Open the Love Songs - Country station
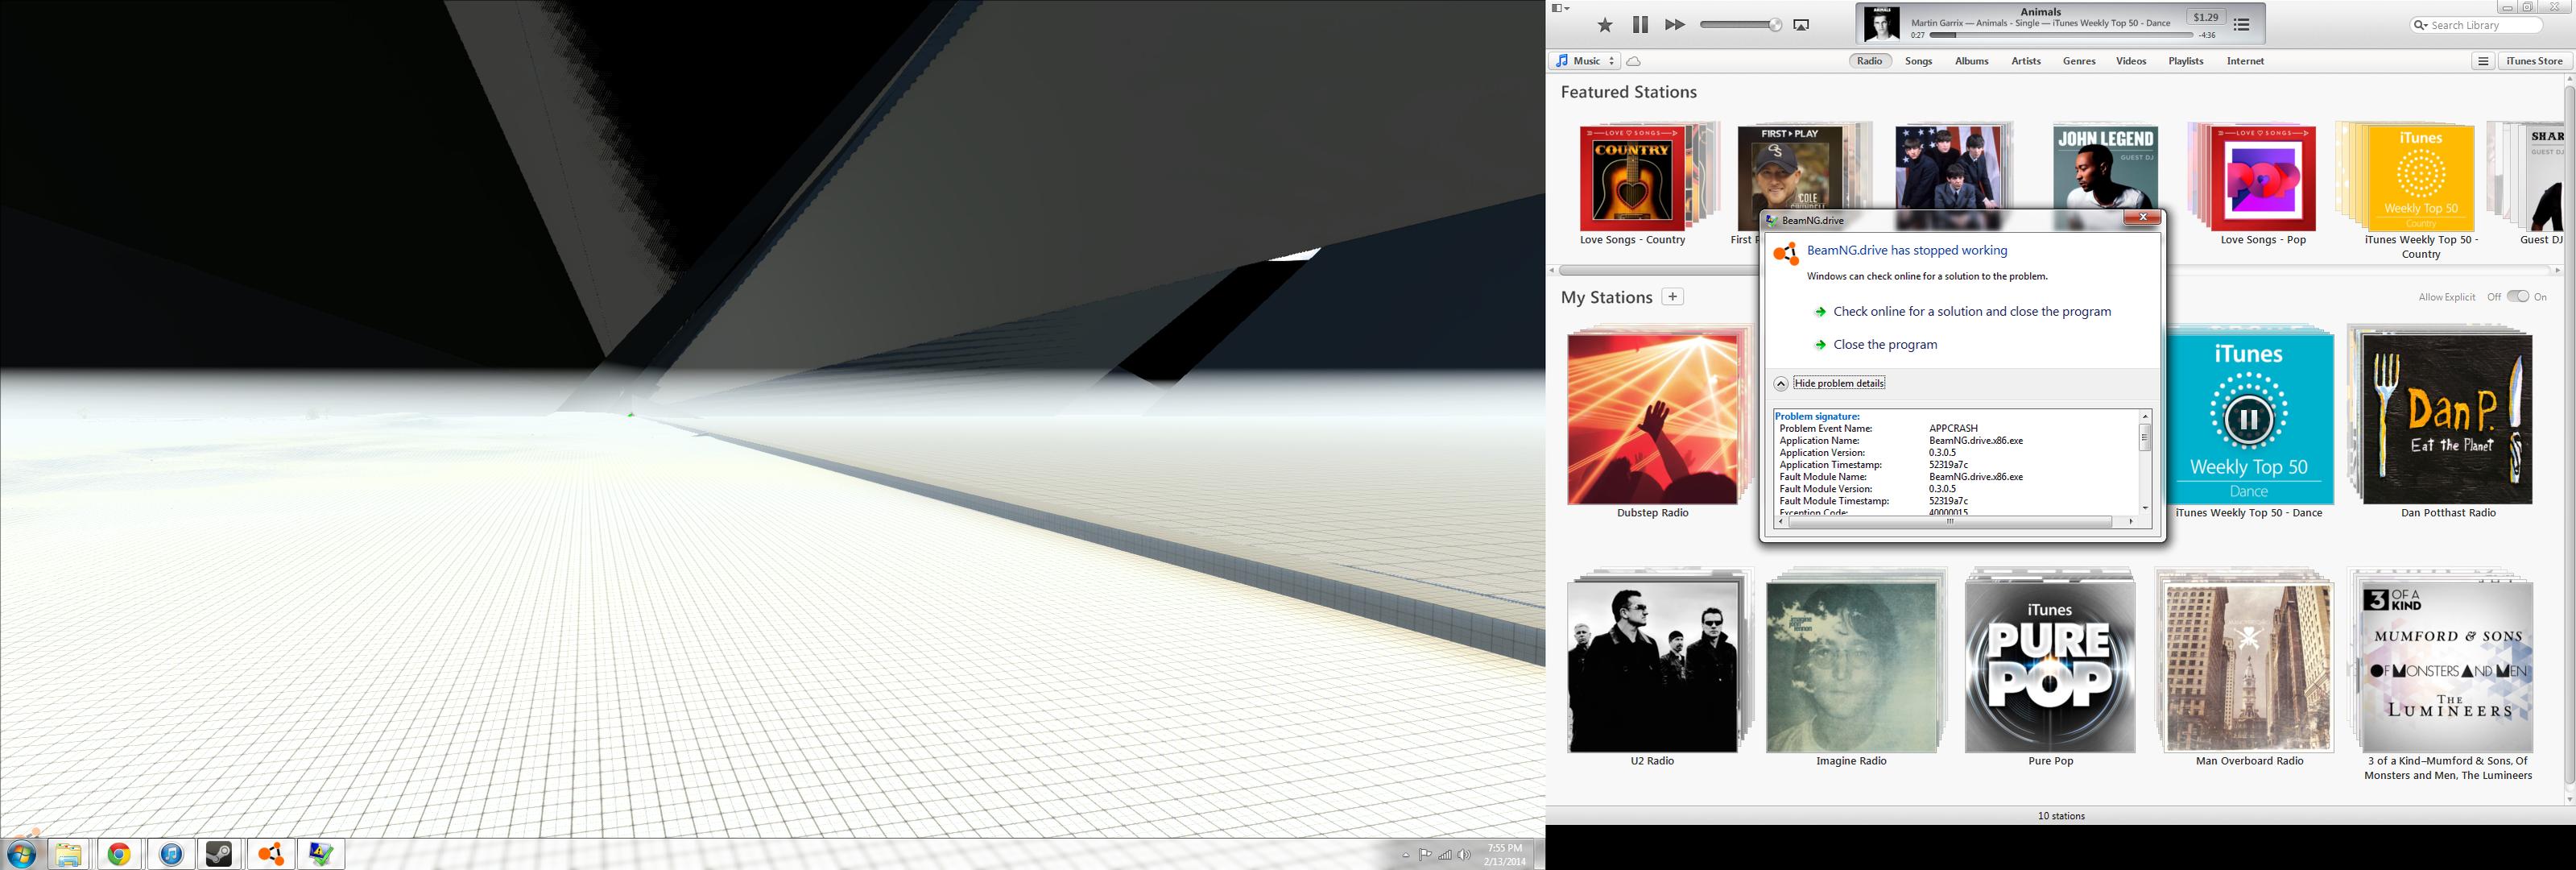This screenshot has height=870, width=2576. coord(1631,179)
